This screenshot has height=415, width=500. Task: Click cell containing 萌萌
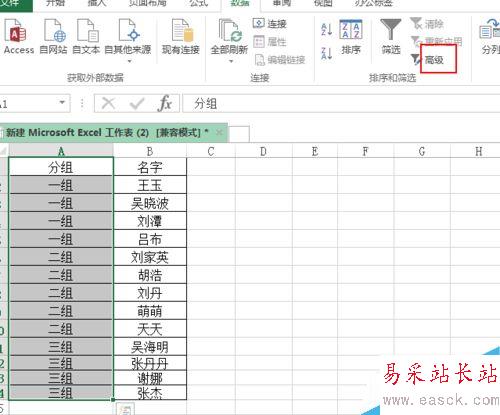[150, 311]
